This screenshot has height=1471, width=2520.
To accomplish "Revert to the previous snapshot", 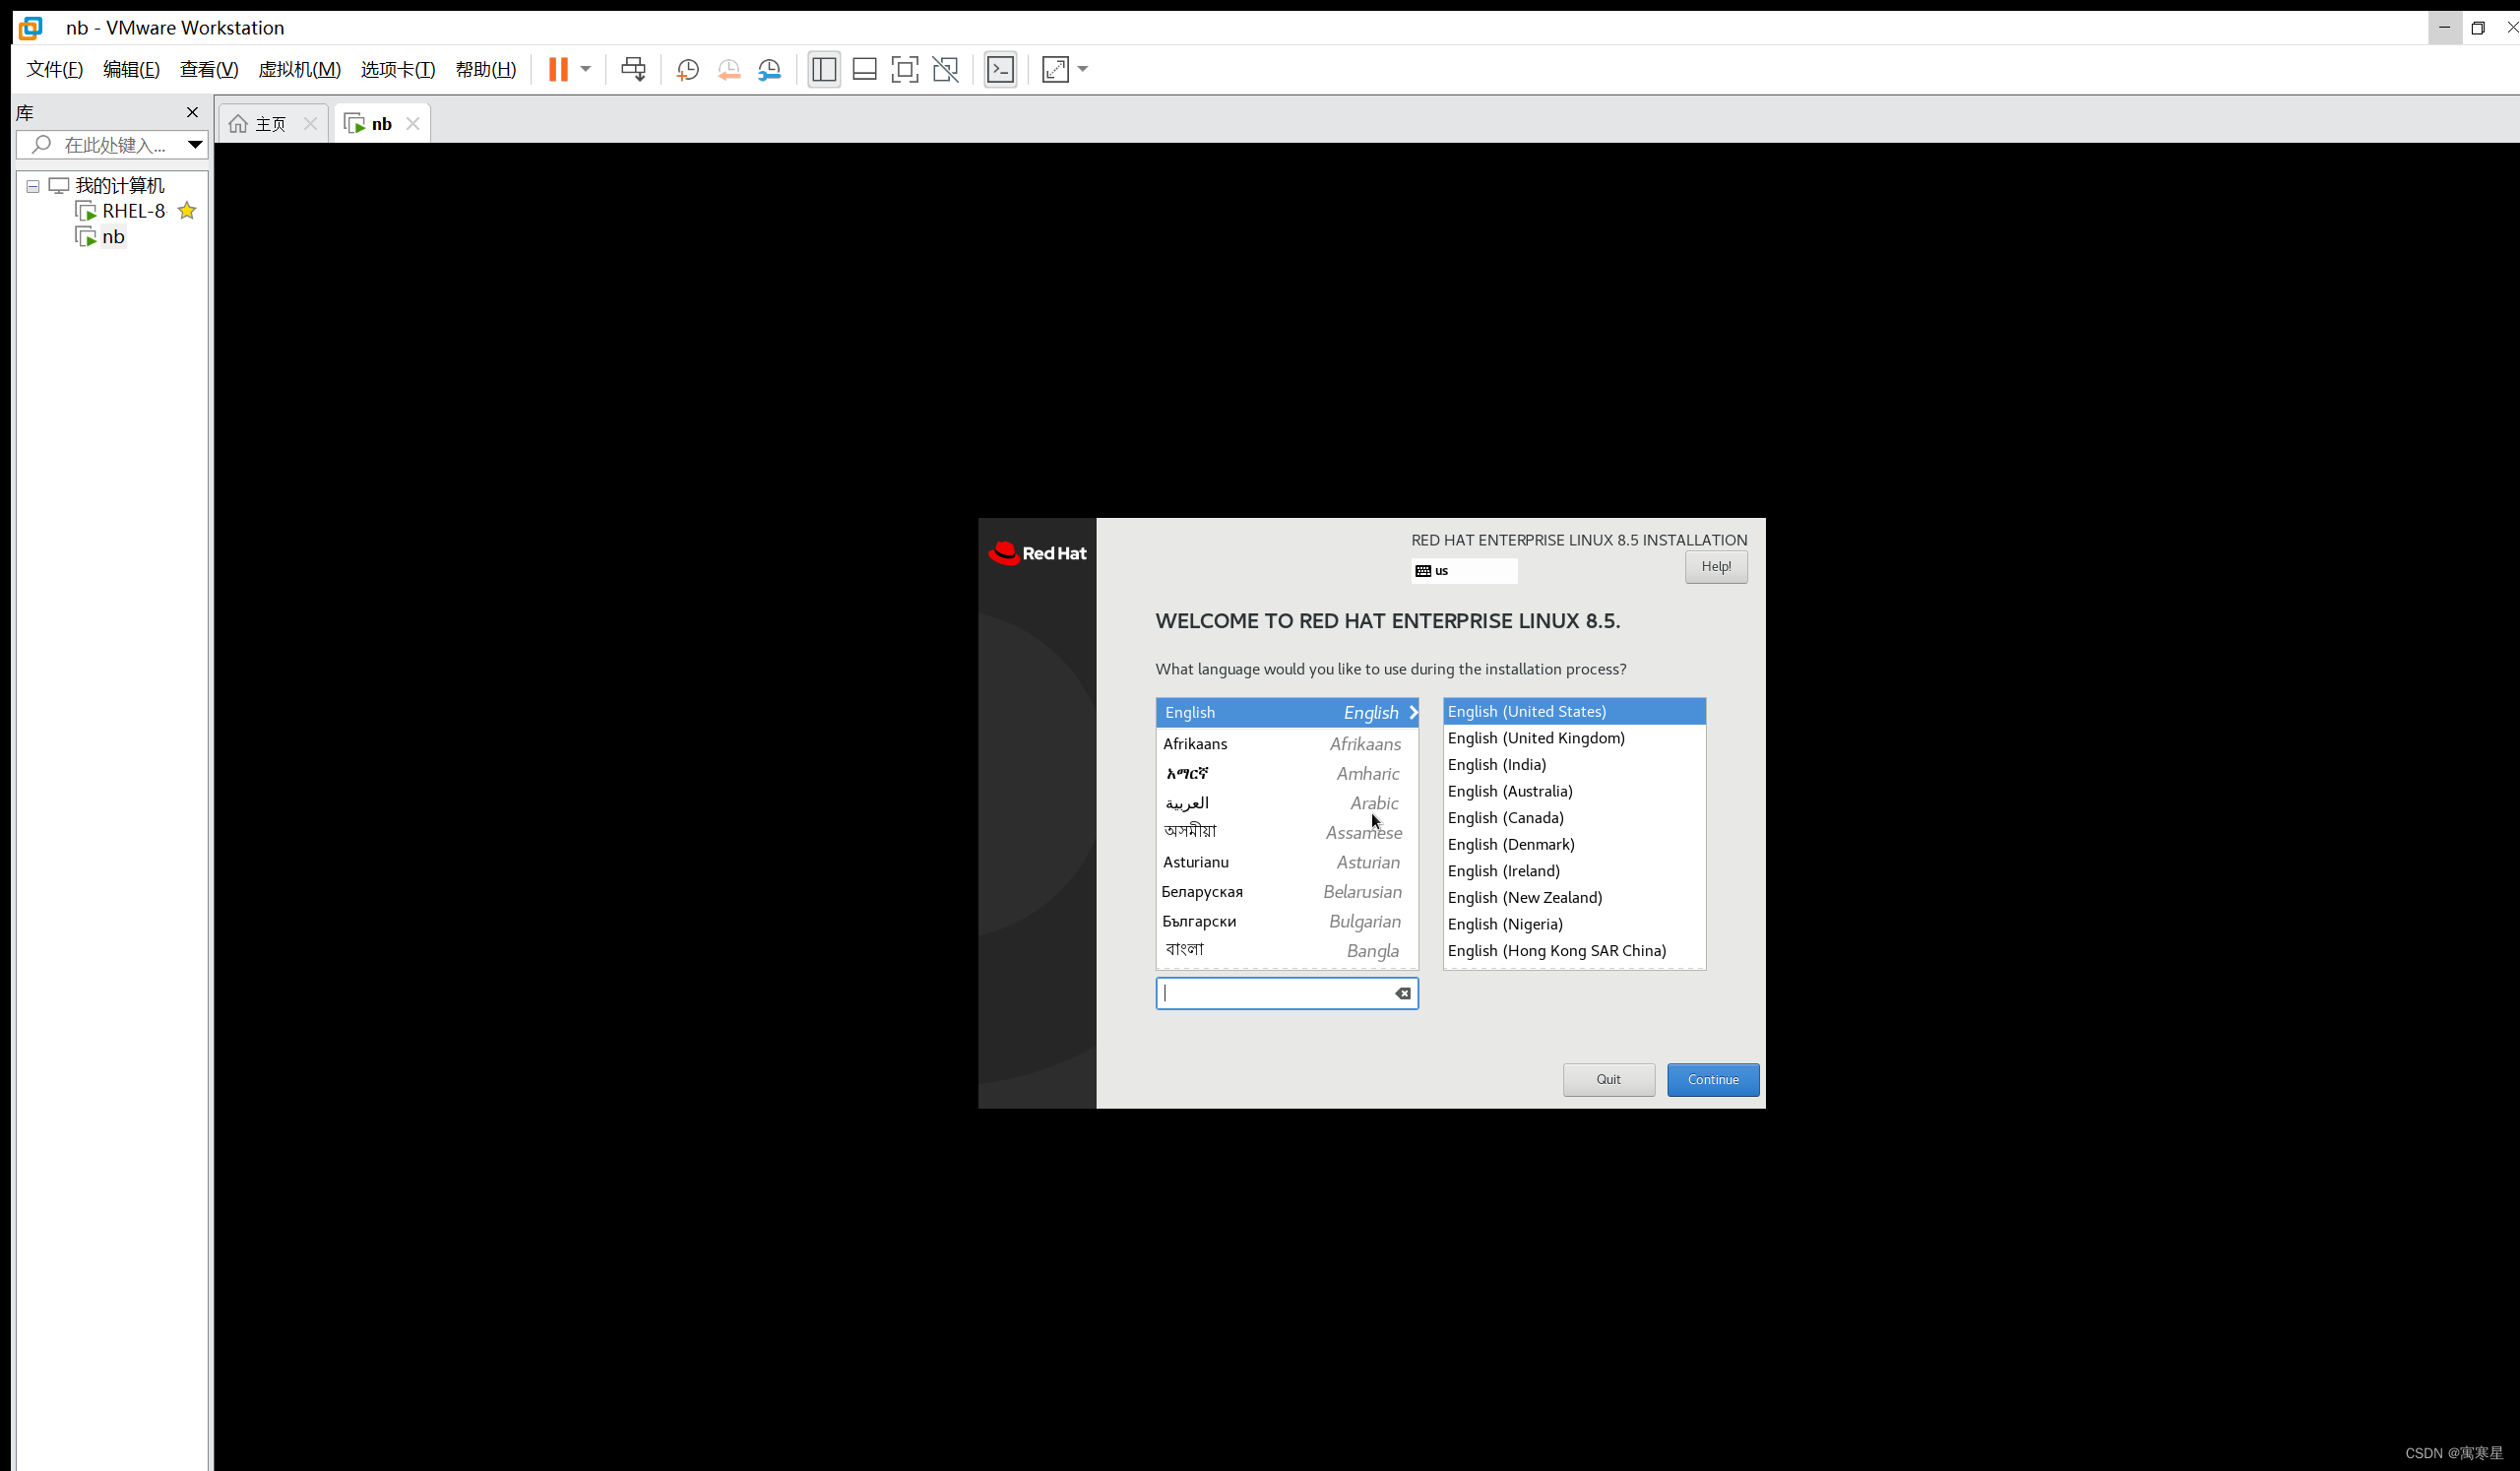I will point(729,69).
